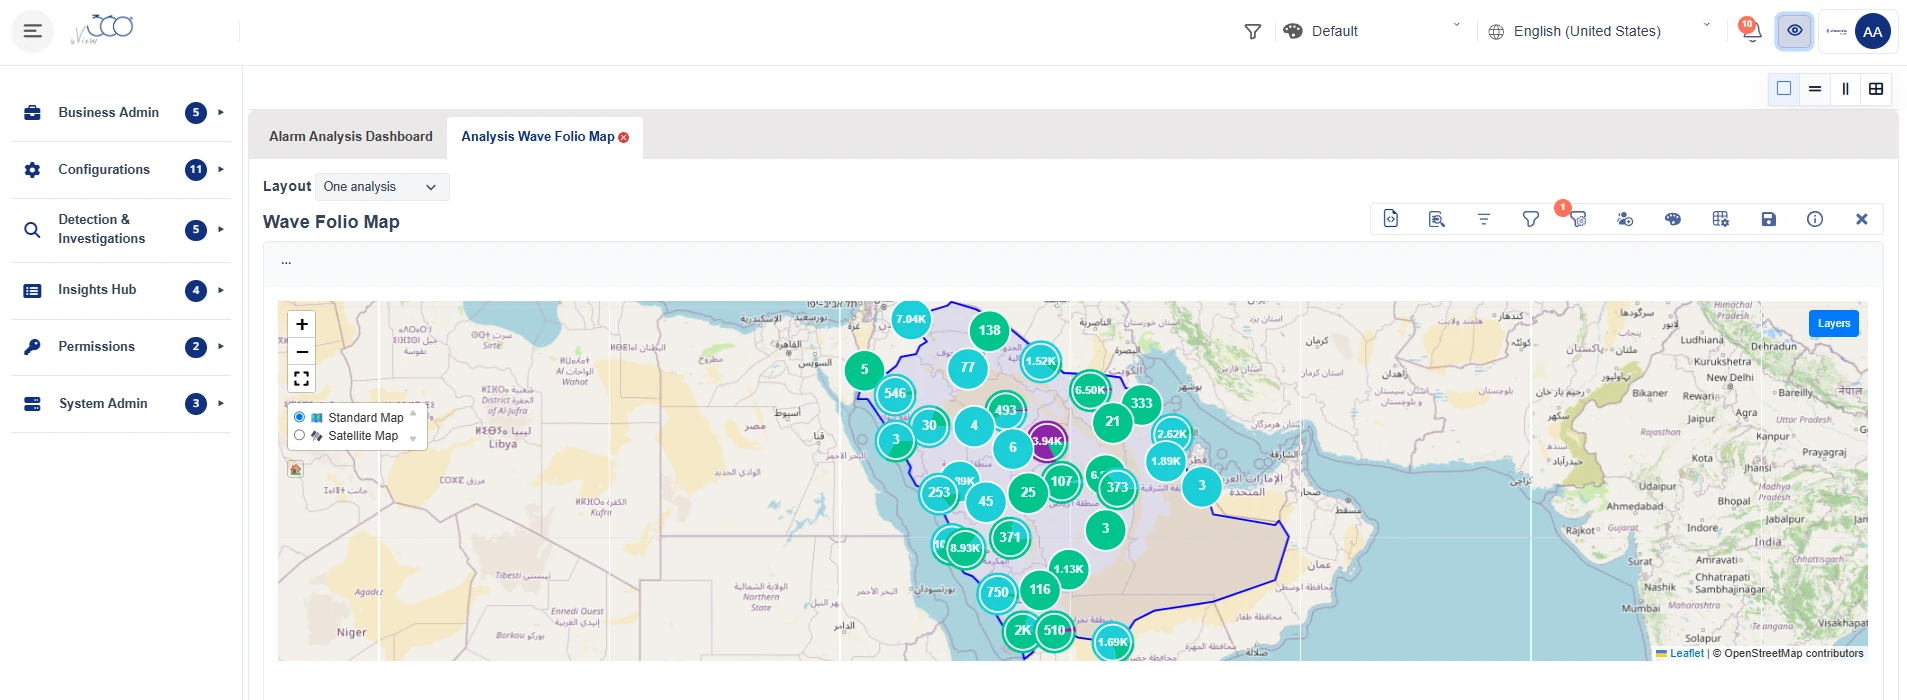The height and width of the screenshot is (700, 1907).
Task: Click the purple 3.94K map cluster
Action: coord(1047,441)
